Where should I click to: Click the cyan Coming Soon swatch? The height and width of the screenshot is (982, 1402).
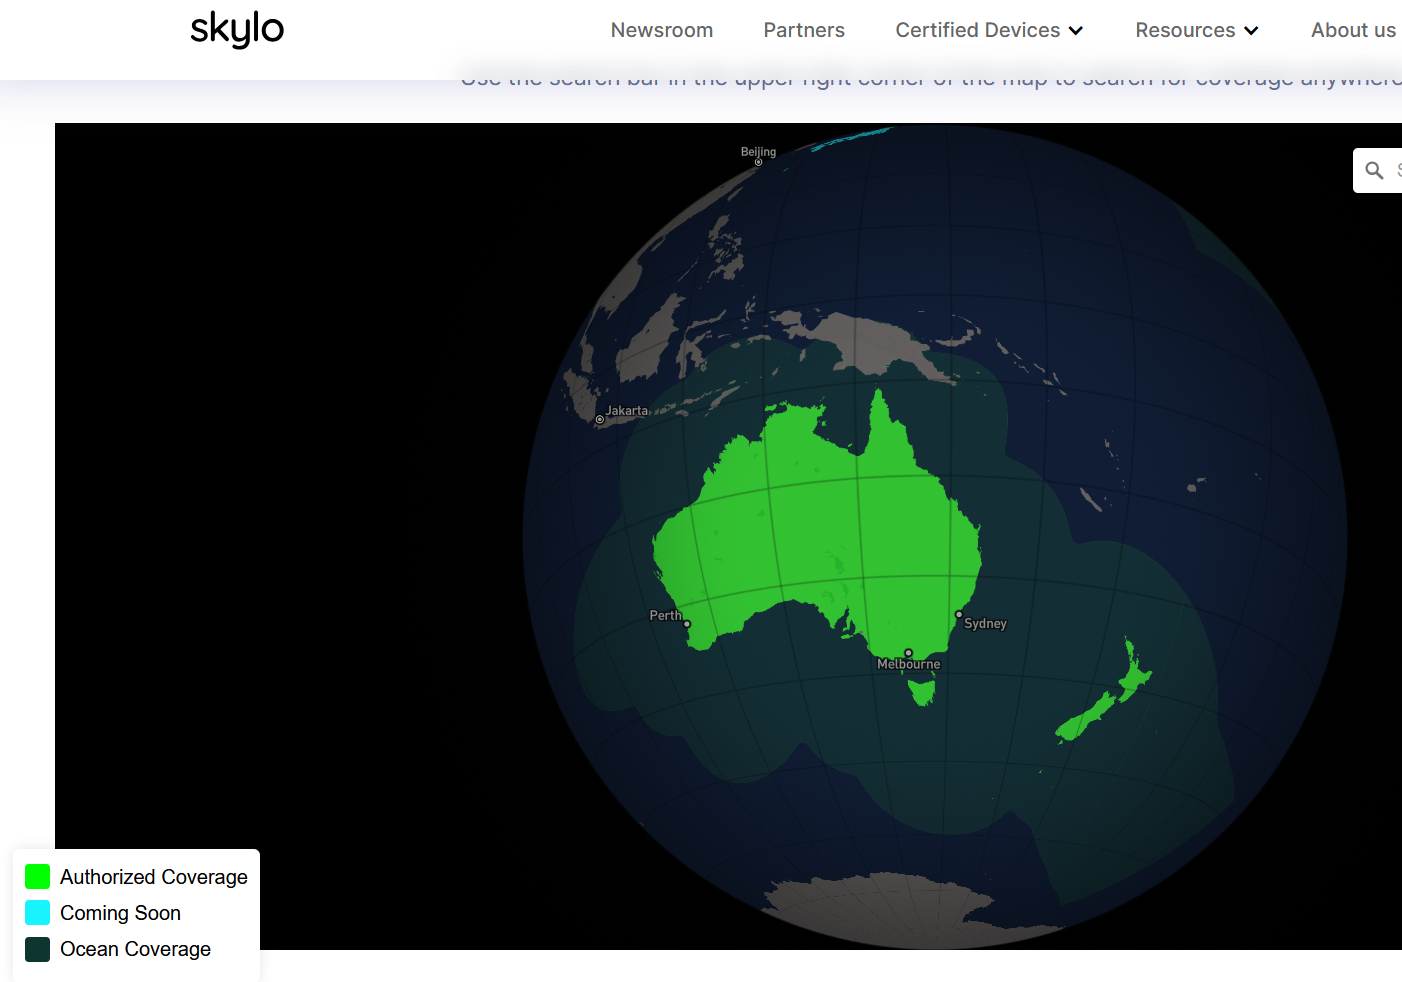point(38,913)
